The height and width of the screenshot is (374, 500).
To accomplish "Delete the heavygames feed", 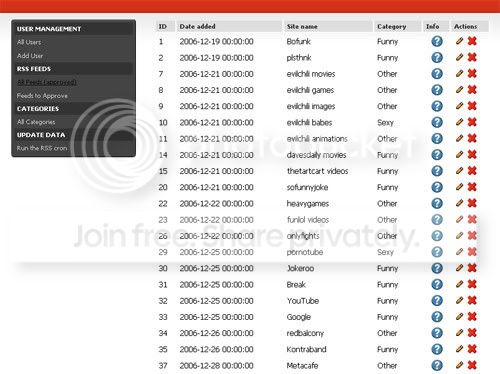I will (472, 203).
